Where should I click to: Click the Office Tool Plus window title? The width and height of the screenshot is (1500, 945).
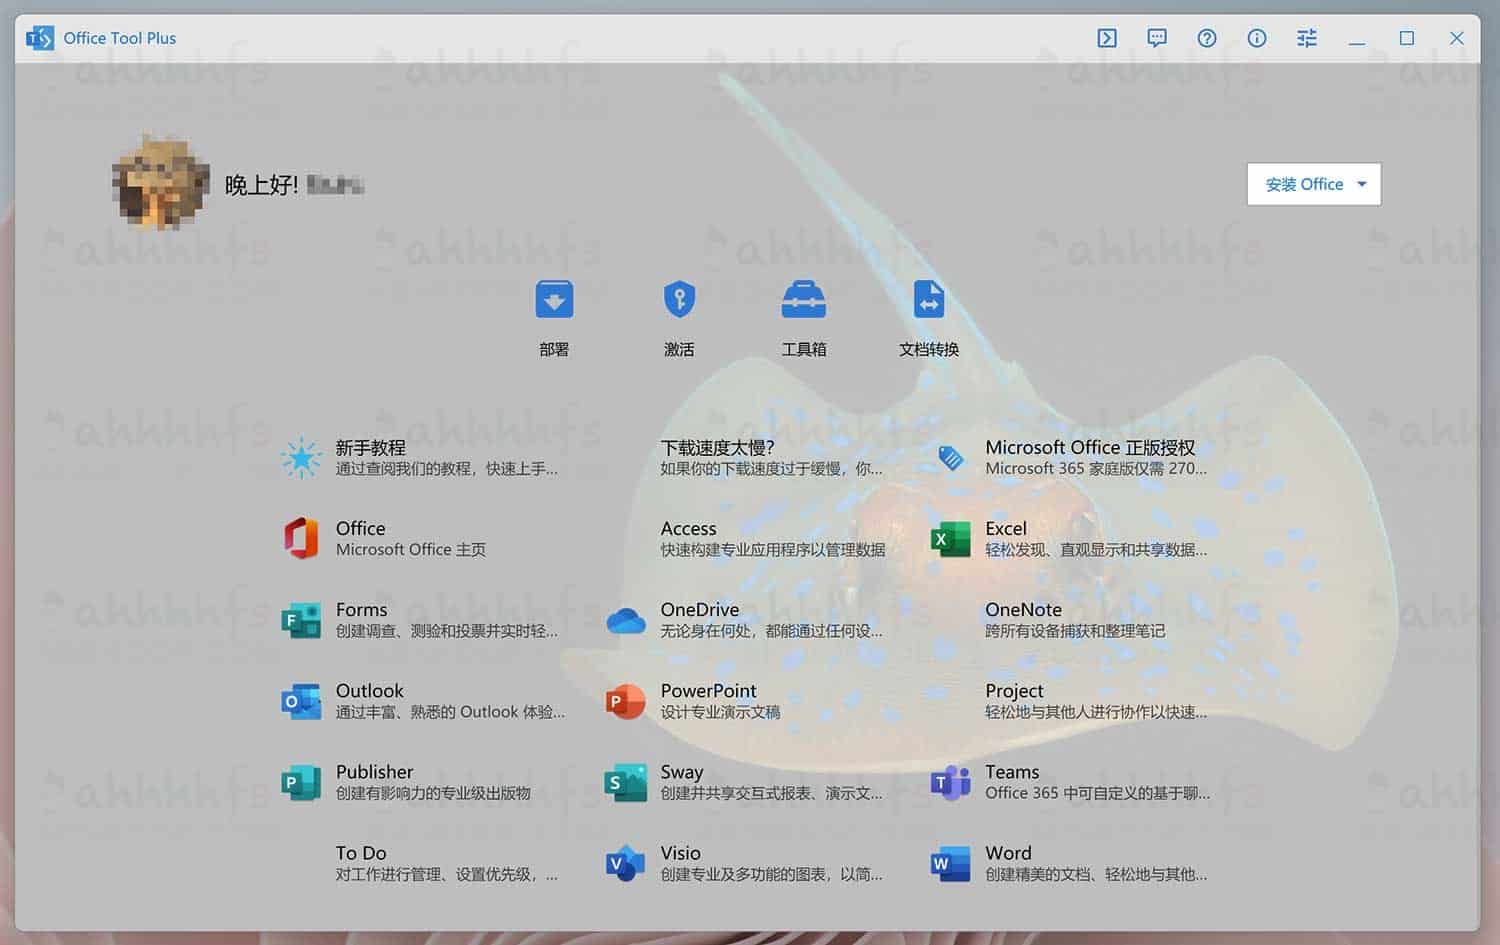(120, 38)
